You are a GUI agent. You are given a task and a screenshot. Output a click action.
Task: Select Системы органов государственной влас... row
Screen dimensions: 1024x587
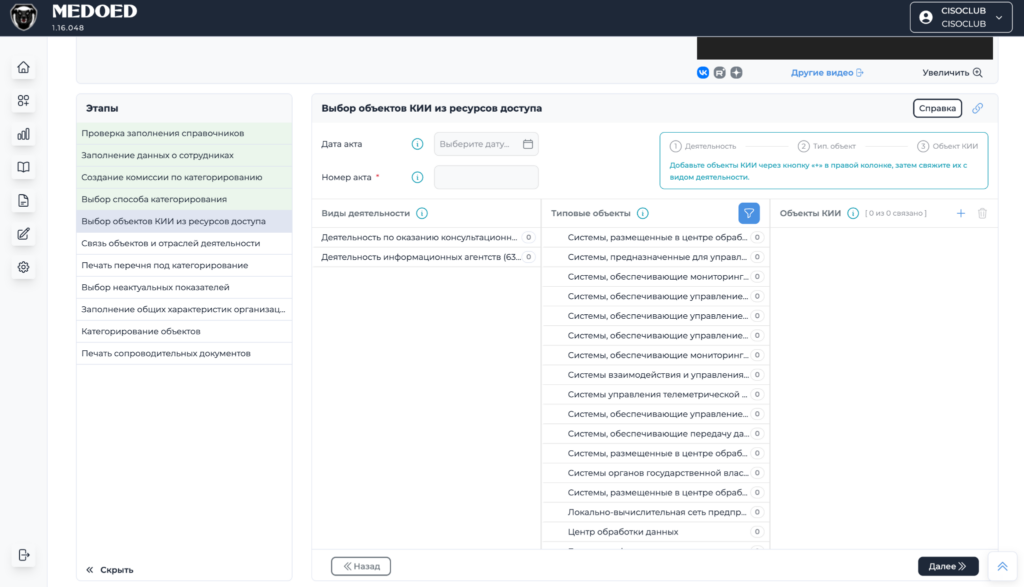[x=656, y=473]
